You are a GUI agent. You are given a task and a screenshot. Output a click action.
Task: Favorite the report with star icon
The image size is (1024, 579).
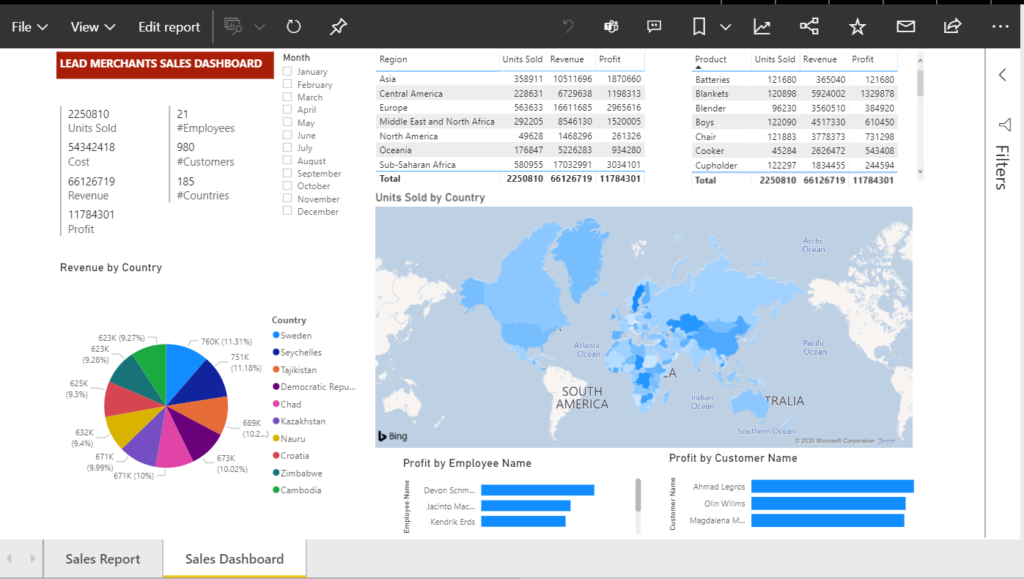click(x=857, y=27)
